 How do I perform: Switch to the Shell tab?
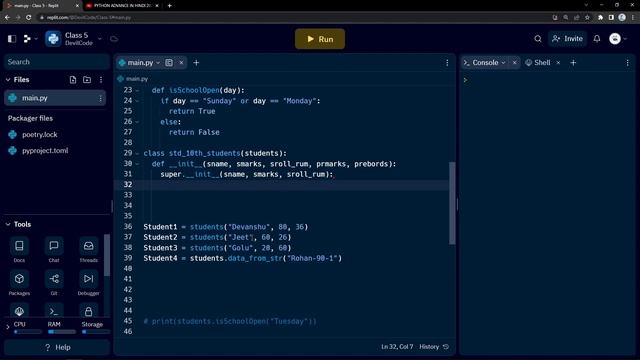[x=538, y=63]
